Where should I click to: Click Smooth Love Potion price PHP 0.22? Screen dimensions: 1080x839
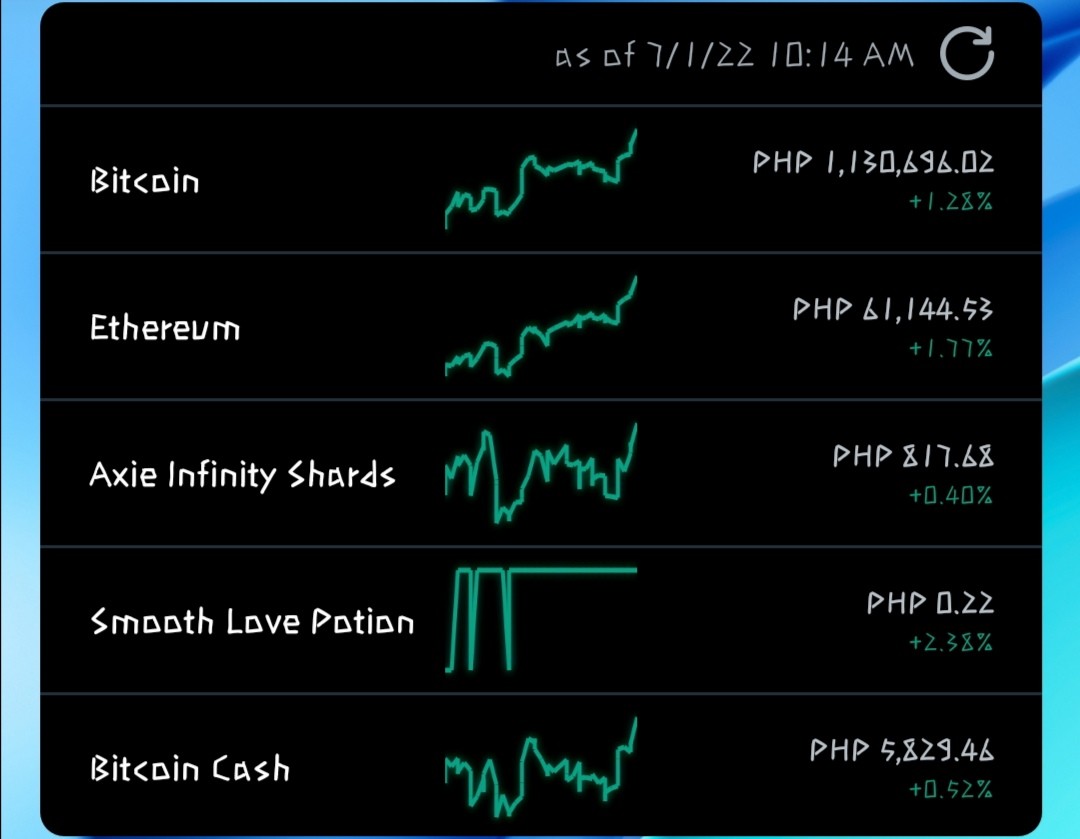click(930, 603)
